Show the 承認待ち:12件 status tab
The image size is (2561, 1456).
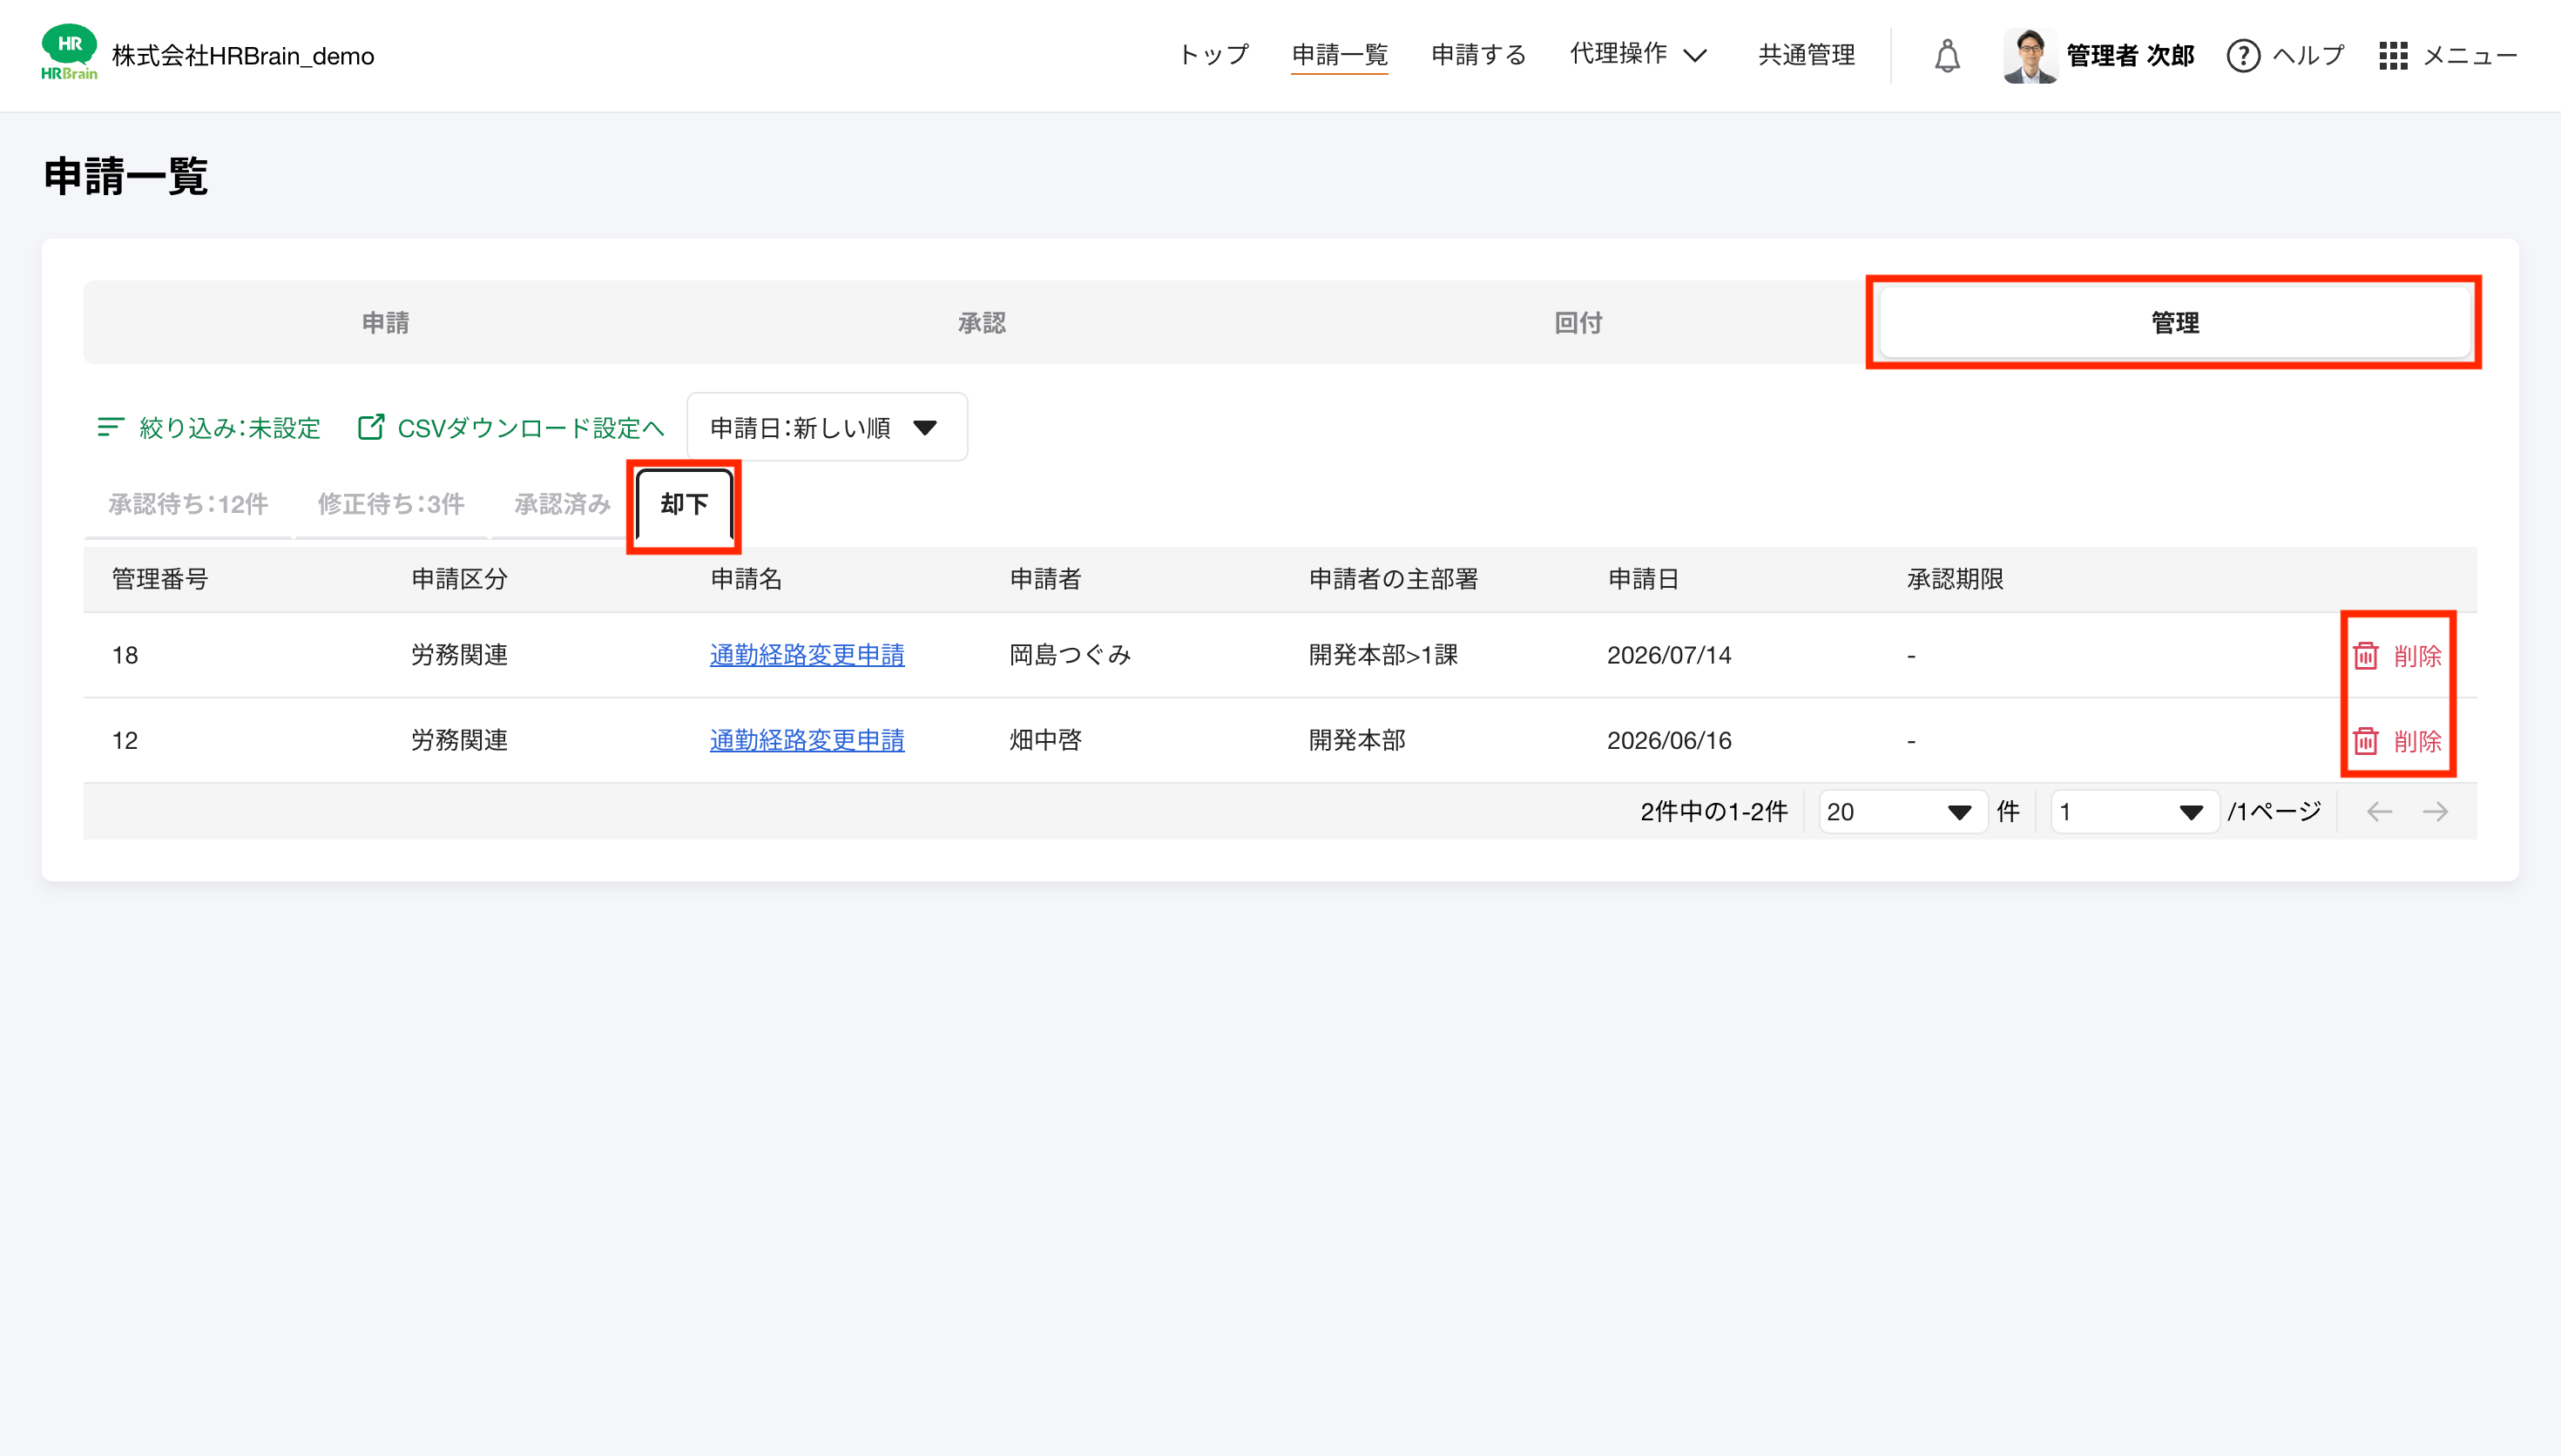click(188, 504)
